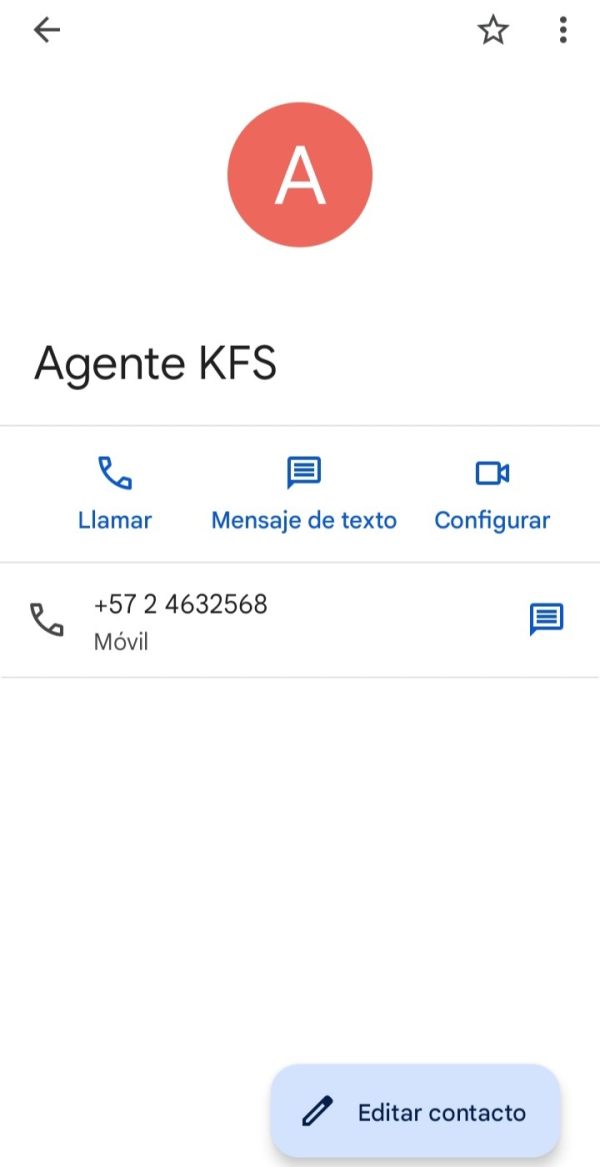
Task: Tap the letter A inside the avatar
Action: pos(300,176)
